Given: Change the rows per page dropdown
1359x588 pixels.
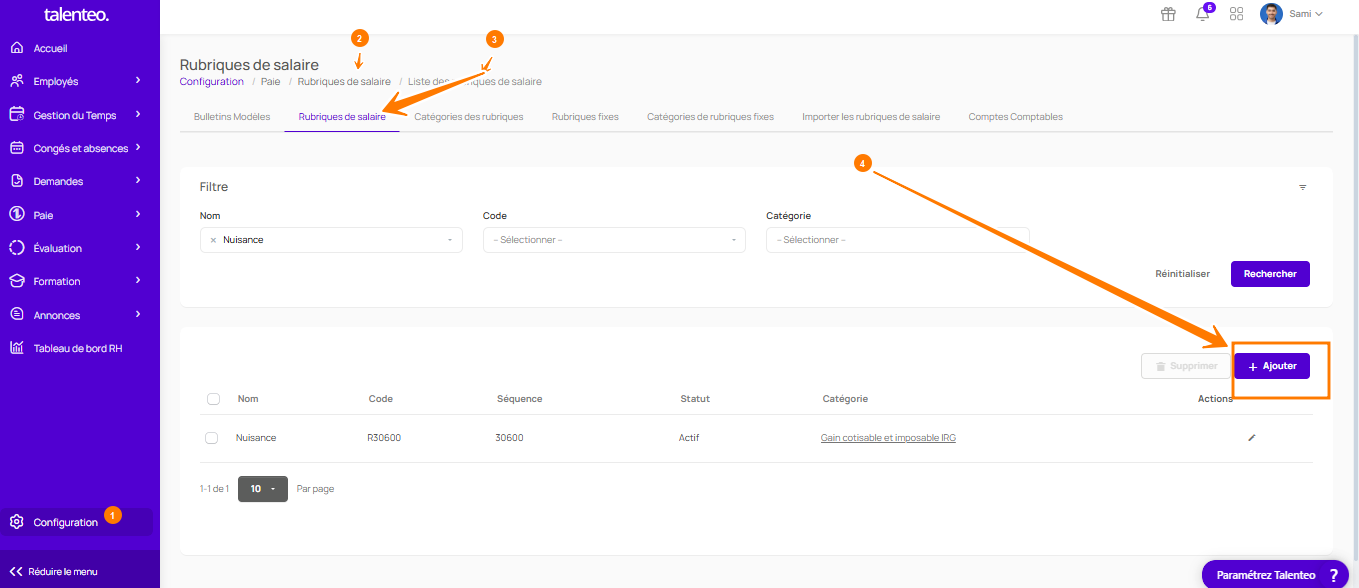Looking at the screenshot, I should tap(263, 489).
